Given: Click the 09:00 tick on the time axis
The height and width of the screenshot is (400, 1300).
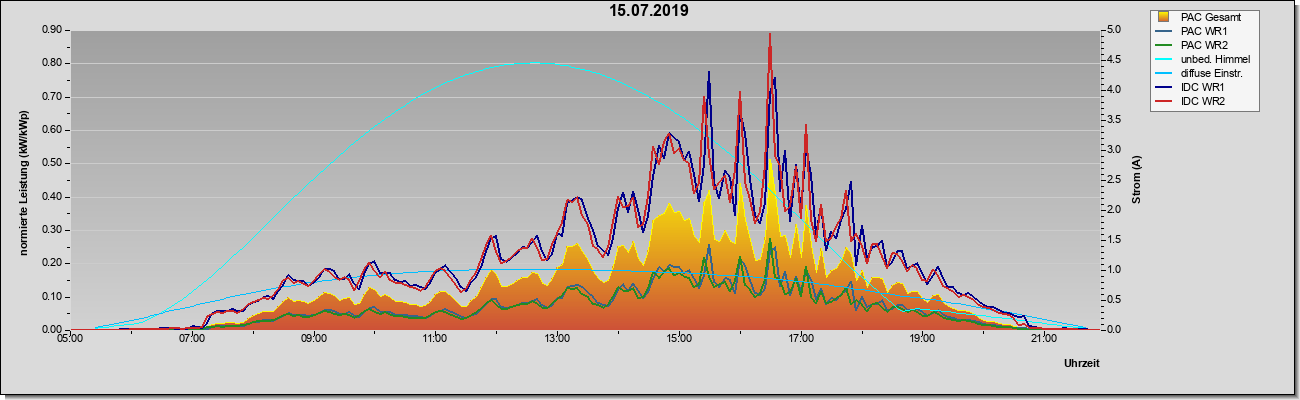Looking at the screenshot, I should point(313,339).
